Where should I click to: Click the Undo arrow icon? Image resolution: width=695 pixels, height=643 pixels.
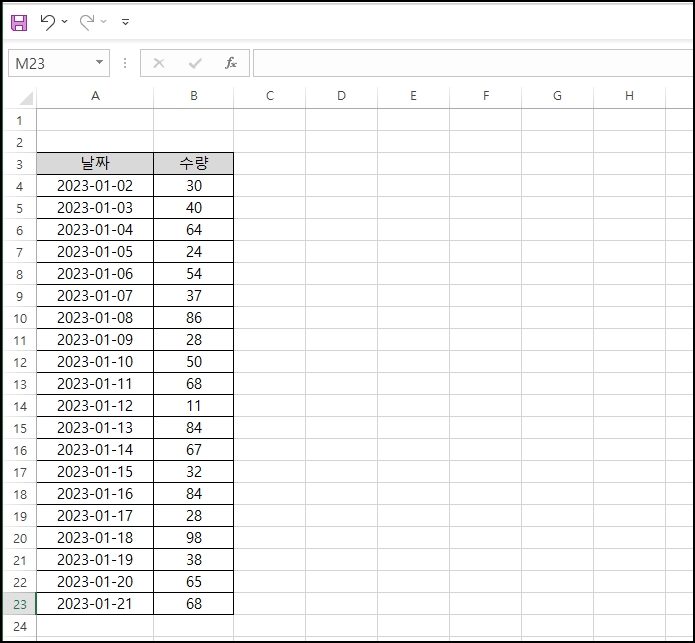tap(47, 22)
